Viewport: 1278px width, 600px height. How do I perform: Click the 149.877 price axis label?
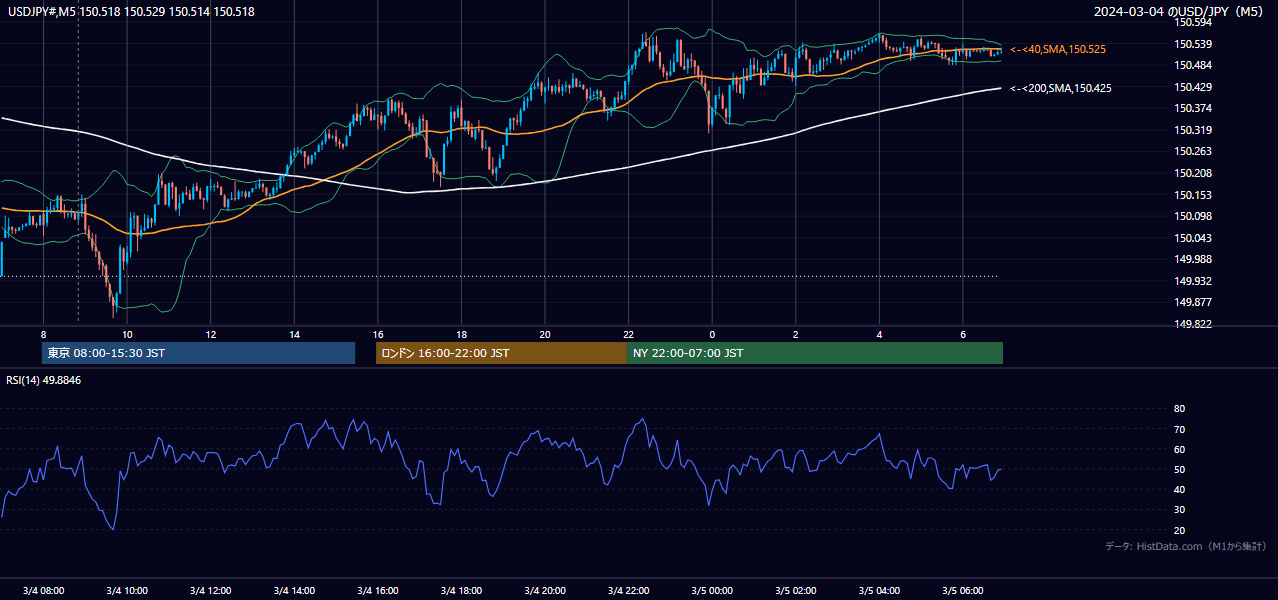pos(1193,302)
